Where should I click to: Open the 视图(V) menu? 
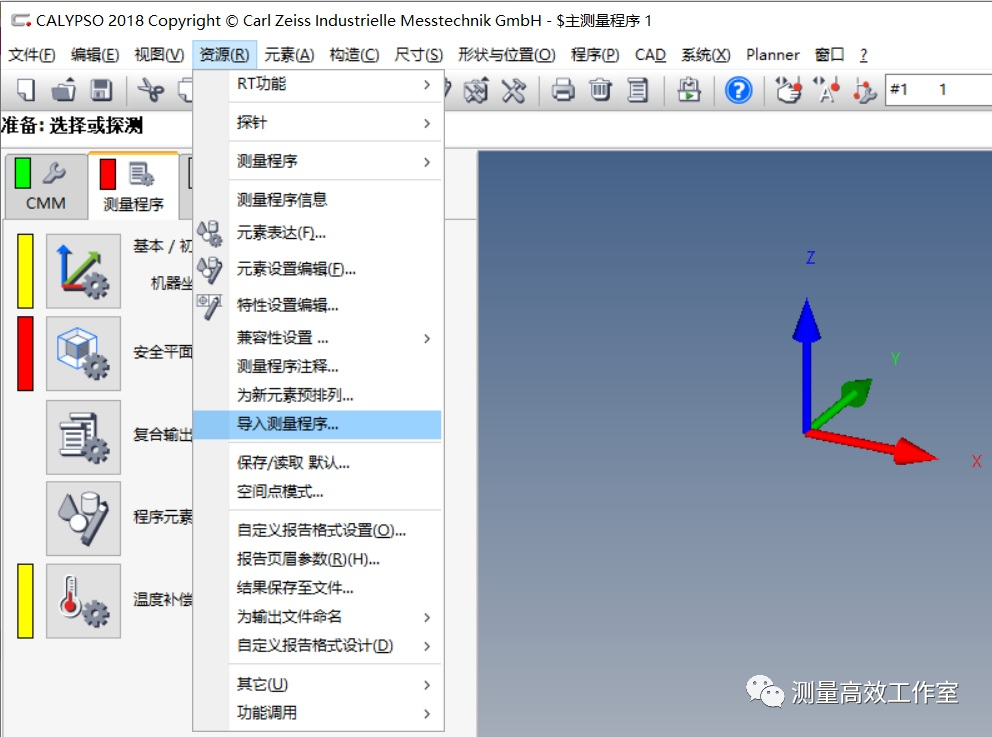[159, 55]
